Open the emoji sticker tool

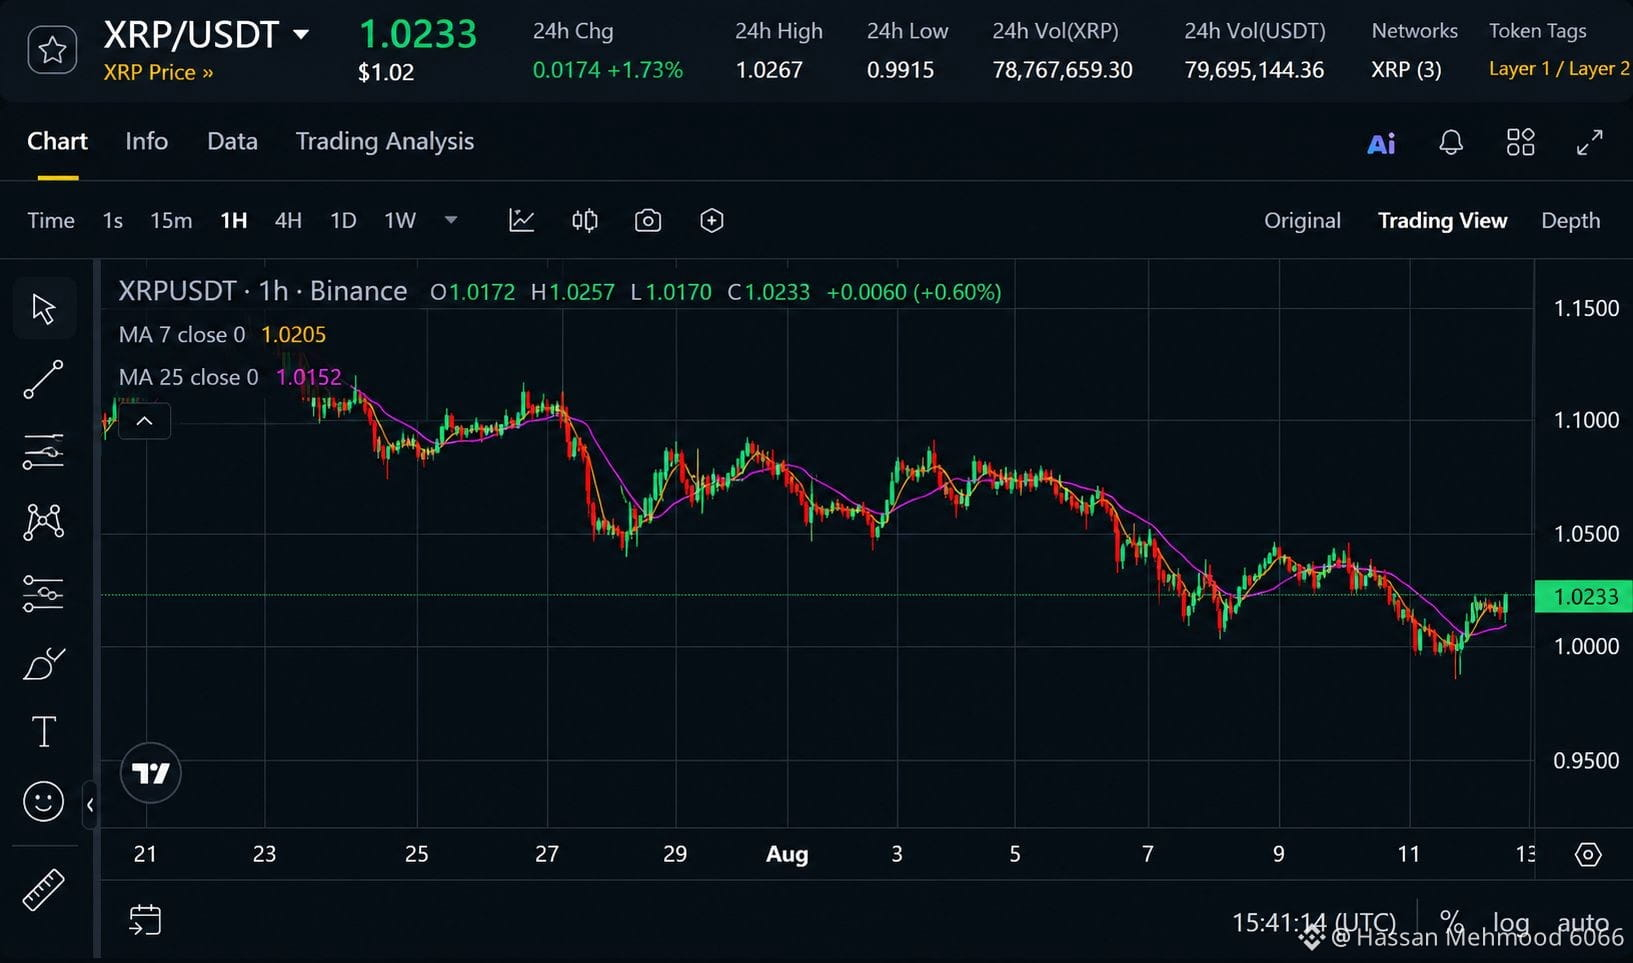coord(44,801)
